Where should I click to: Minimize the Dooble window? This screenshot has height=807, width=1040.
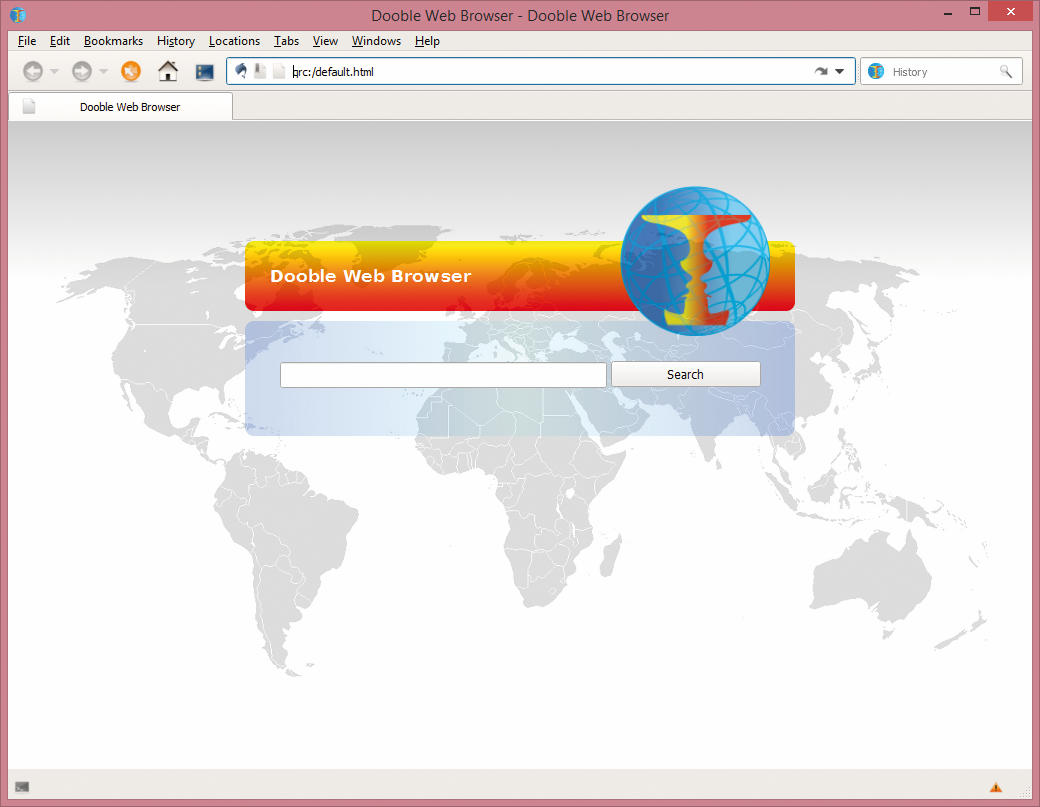click(x=948, y=13)
